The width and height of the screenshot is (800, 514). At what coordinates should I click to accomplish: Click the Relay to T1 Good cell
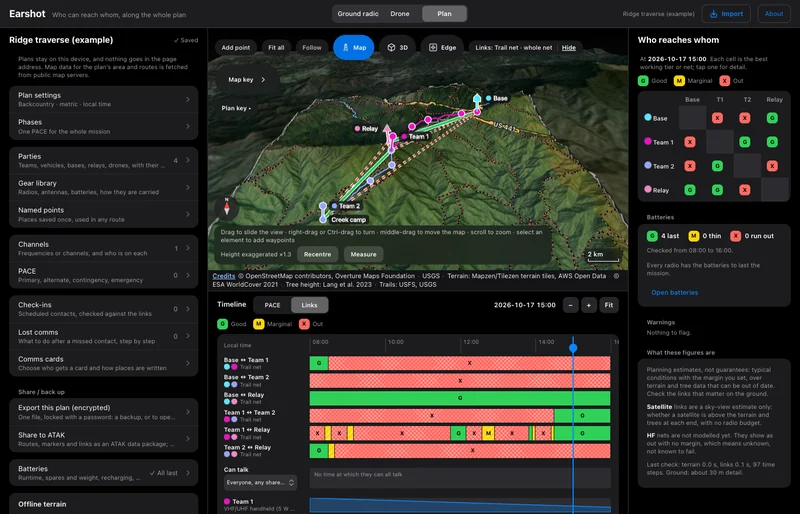point(717,190)
